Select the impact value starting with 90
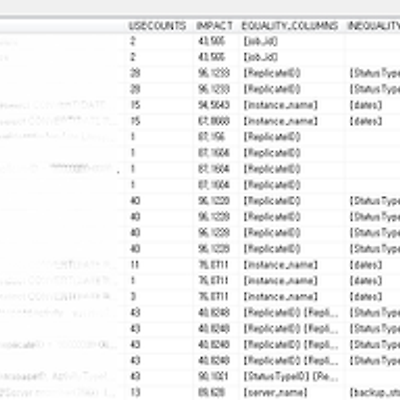Screen dimensions: 400x400 click(x=213, y=376)
